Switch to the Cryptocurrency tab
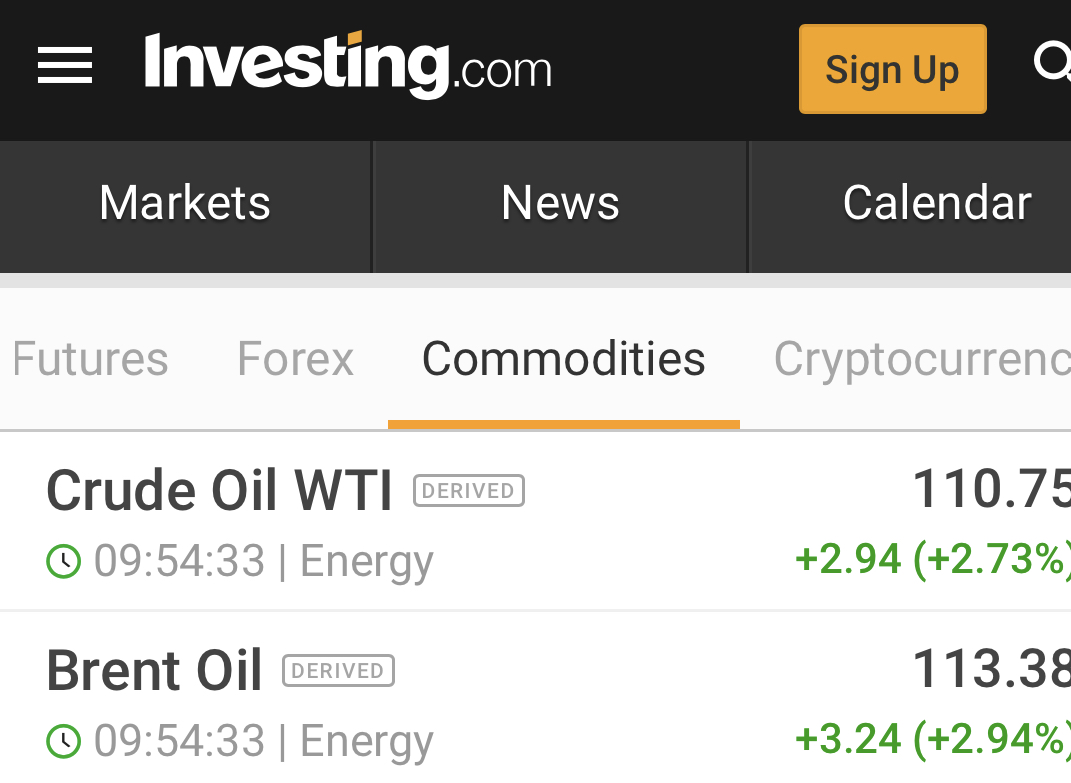 pyautogui.click(x=920, y=359)
